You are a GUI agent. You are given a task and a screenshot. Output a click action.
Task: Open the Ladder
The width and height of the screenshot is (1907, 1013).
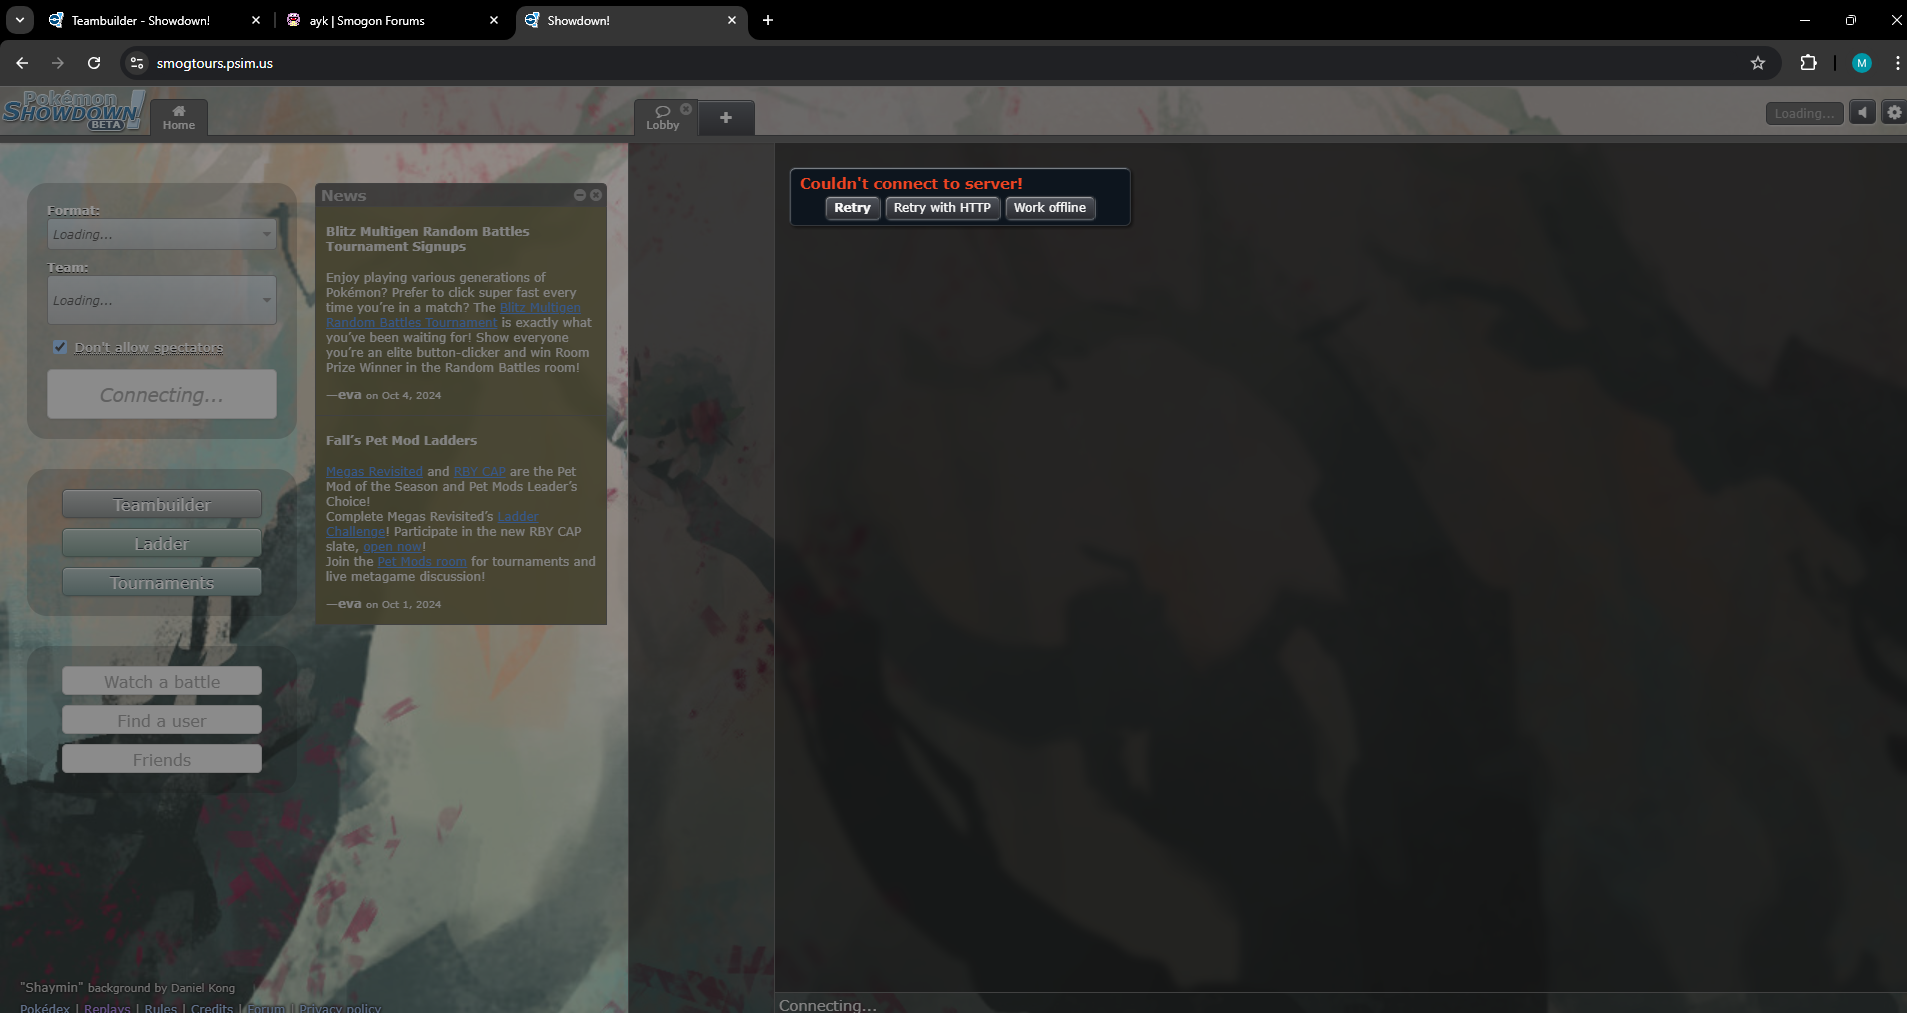coord(162,543)
